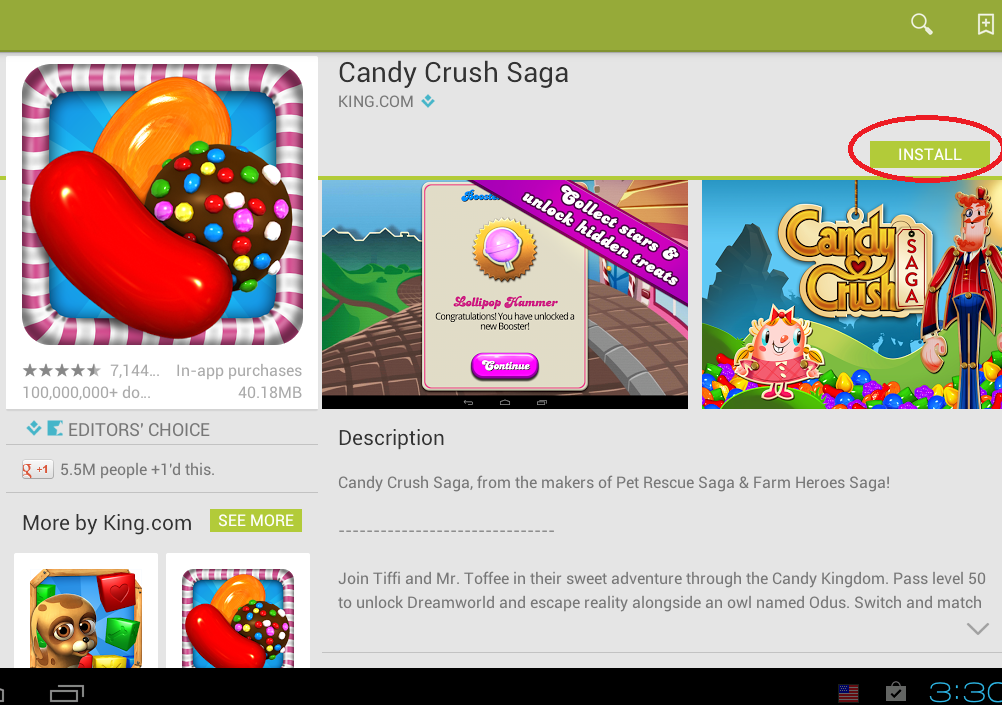Image resolution: width=1002 pixels, height=705 pixels.
Task: Open recent apps from the navigation bar
Action: click(x=66, y=693)
